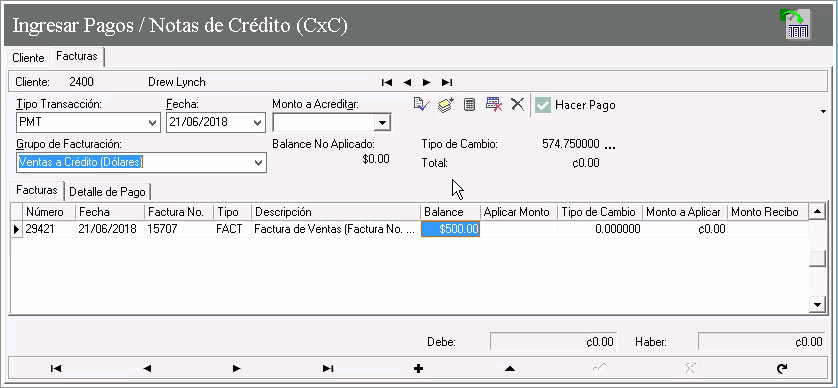Open the calculator toolbar icon
This screenshot has height=388, width=838.
[469, 104]
